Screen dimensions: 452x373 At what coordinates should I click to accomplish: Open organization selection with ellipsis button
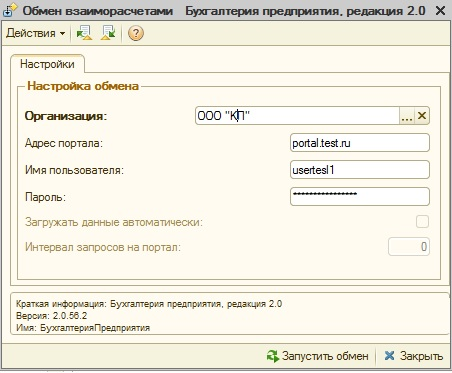pyautogui.click(x=407, y=116)
